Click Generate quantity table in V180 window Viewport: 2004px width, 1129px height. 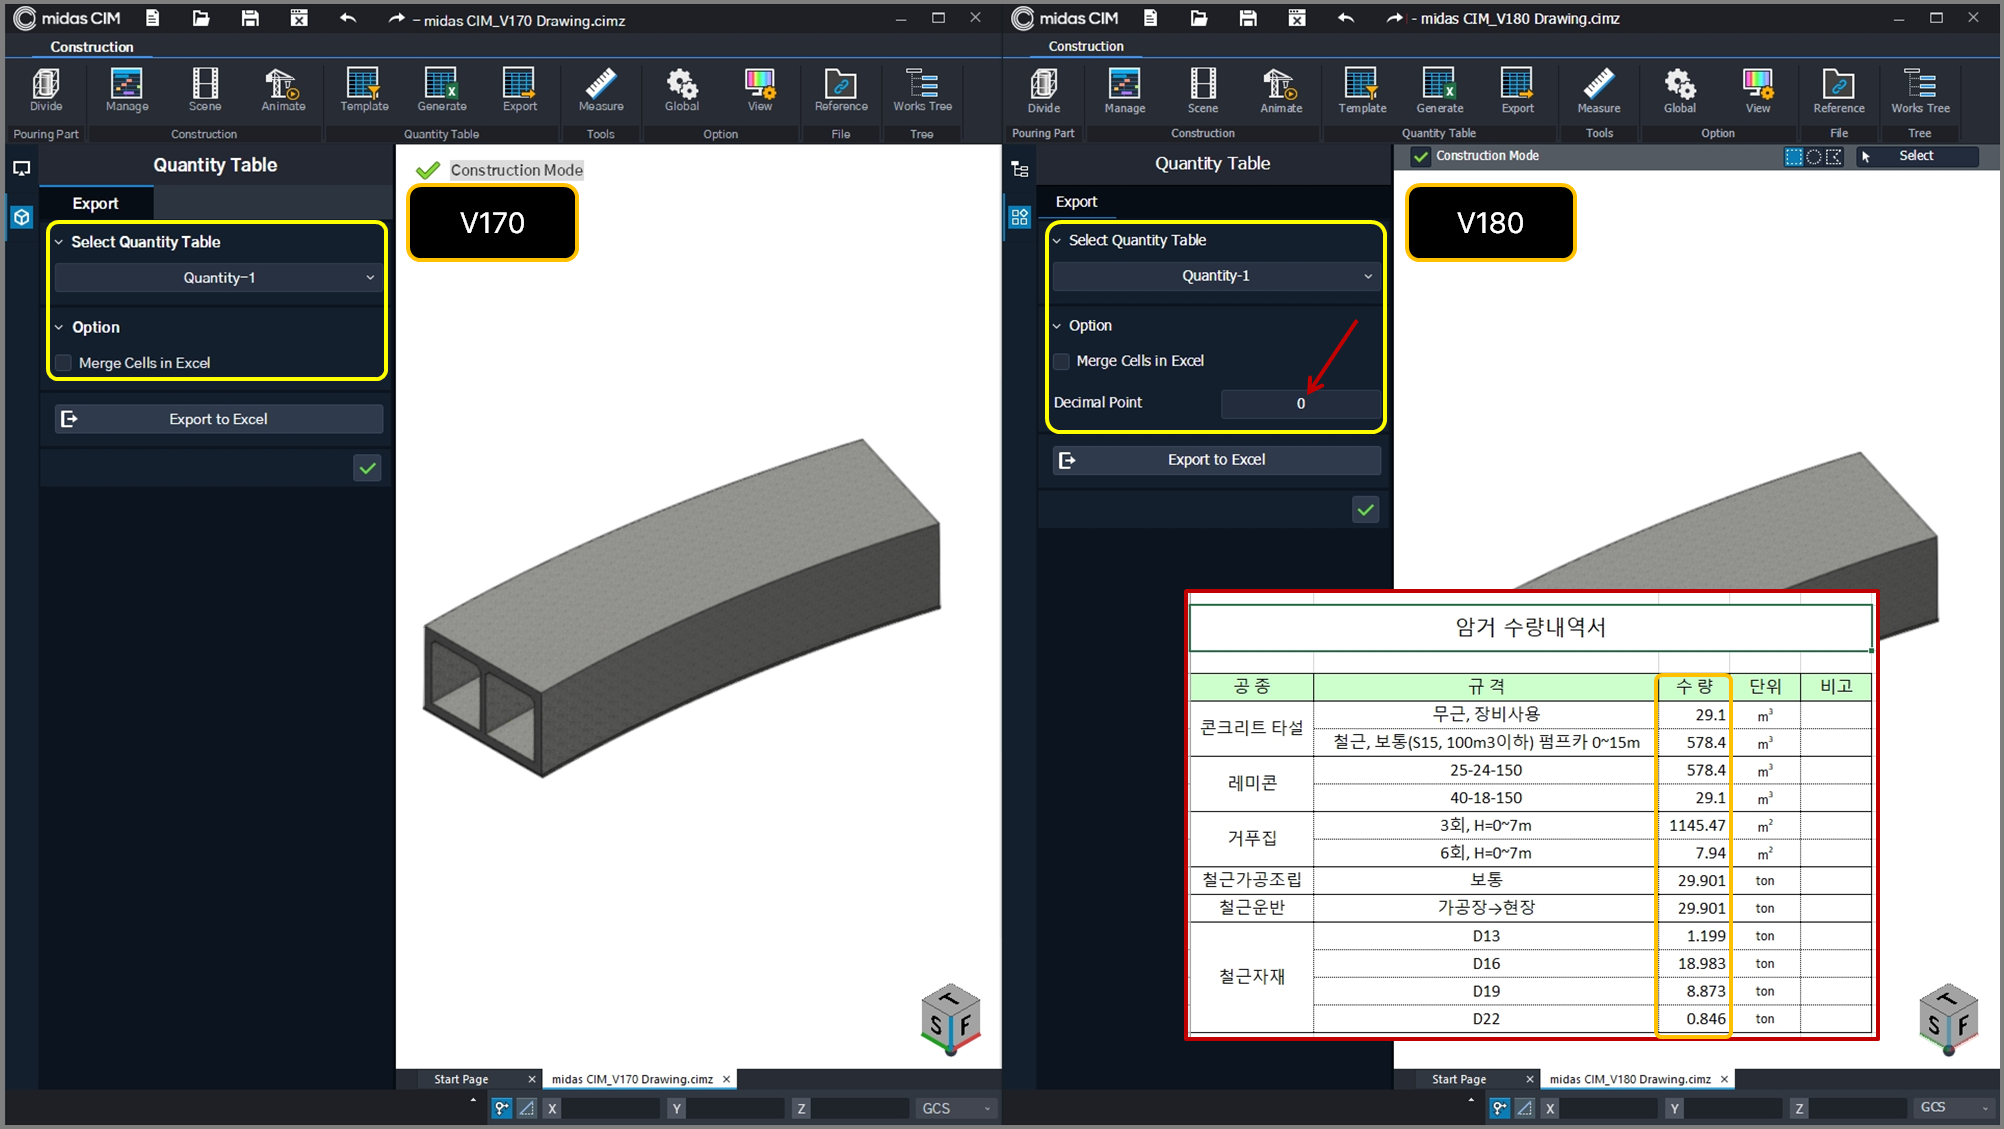point(1440,90)
